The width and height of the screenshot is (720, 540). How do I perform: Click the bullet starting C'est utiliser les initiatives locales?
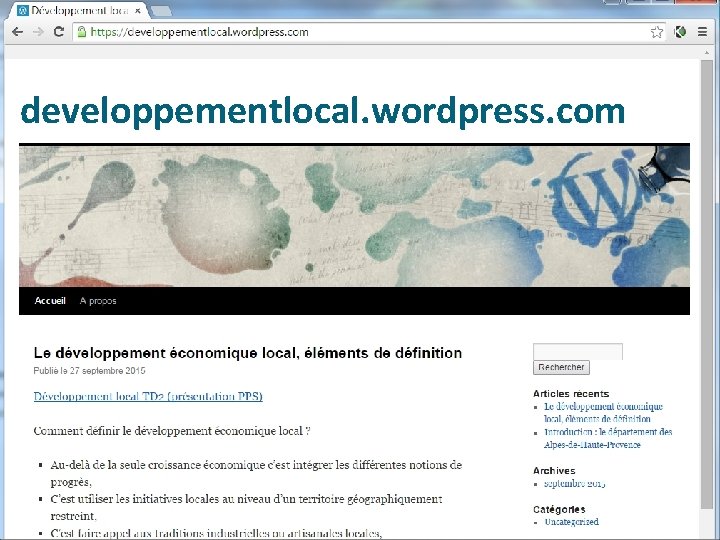247,507
